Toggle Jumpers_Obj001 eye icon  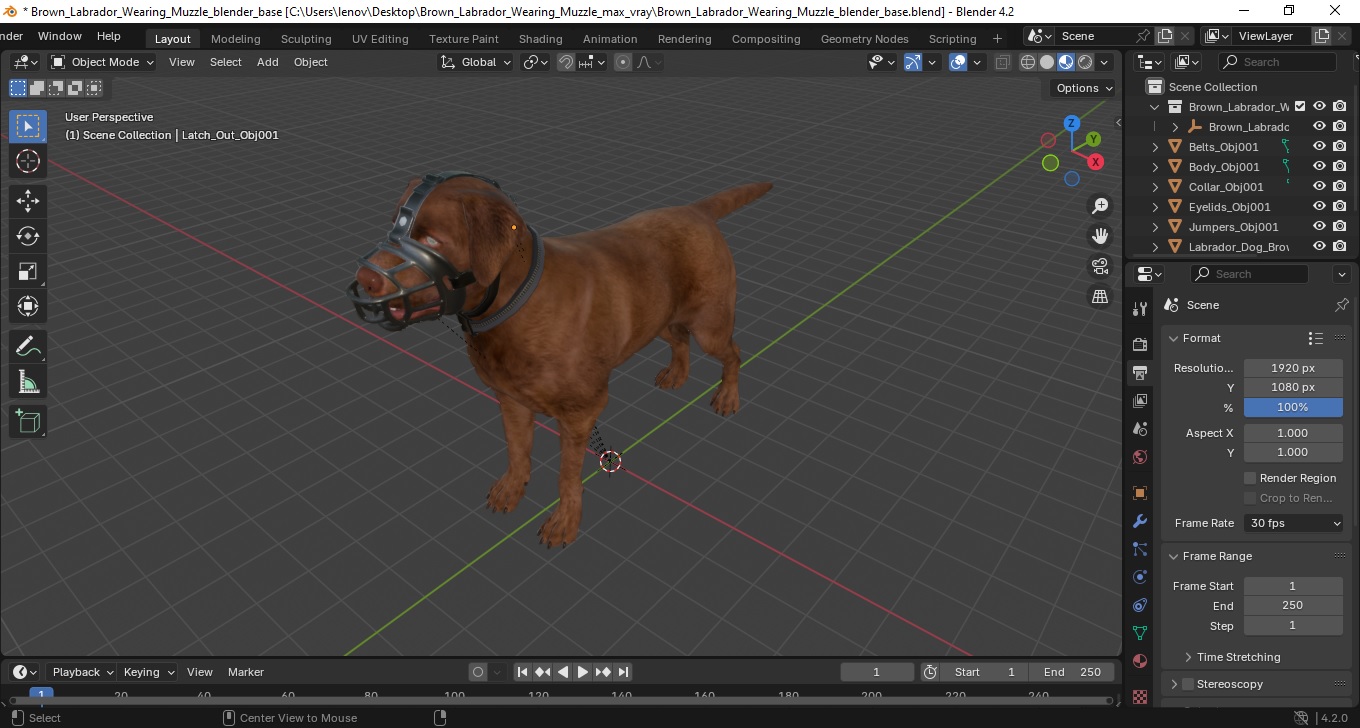1319,227
